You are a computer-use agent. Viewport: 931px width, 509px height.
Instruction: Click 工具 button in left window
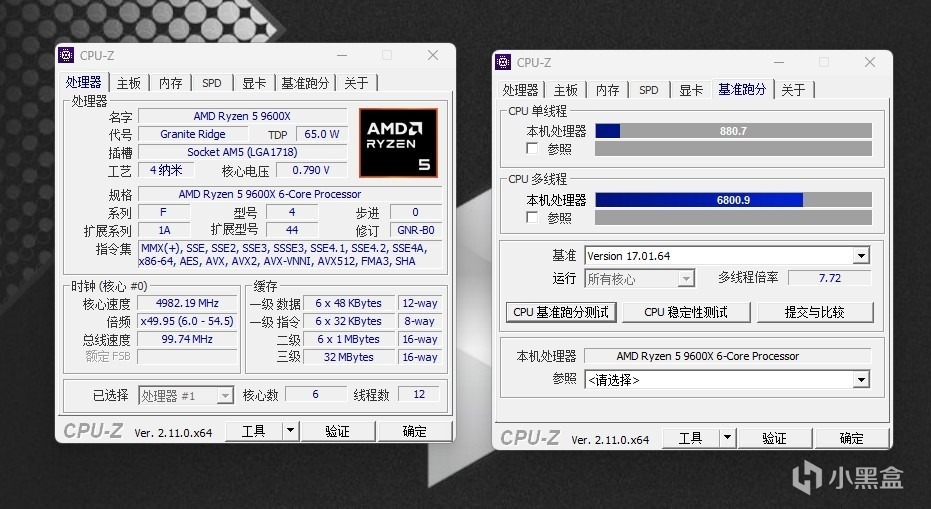pos(254,431)
